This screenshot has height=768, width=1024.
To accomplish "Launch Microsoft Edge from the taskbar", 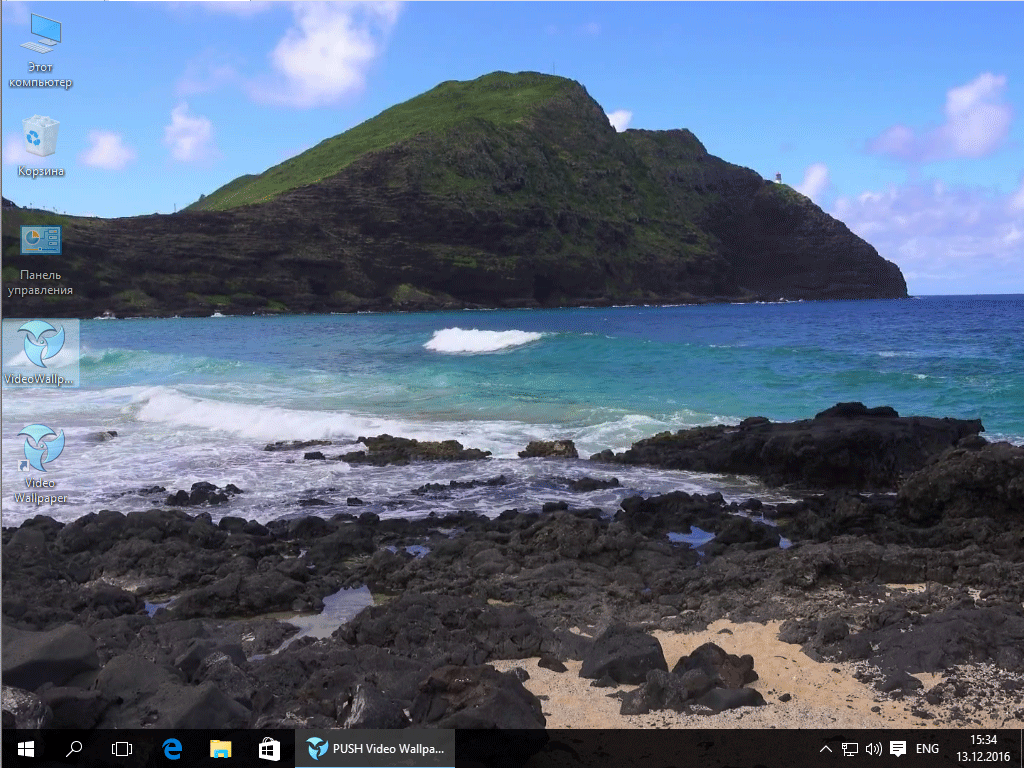I will point(172,748).
